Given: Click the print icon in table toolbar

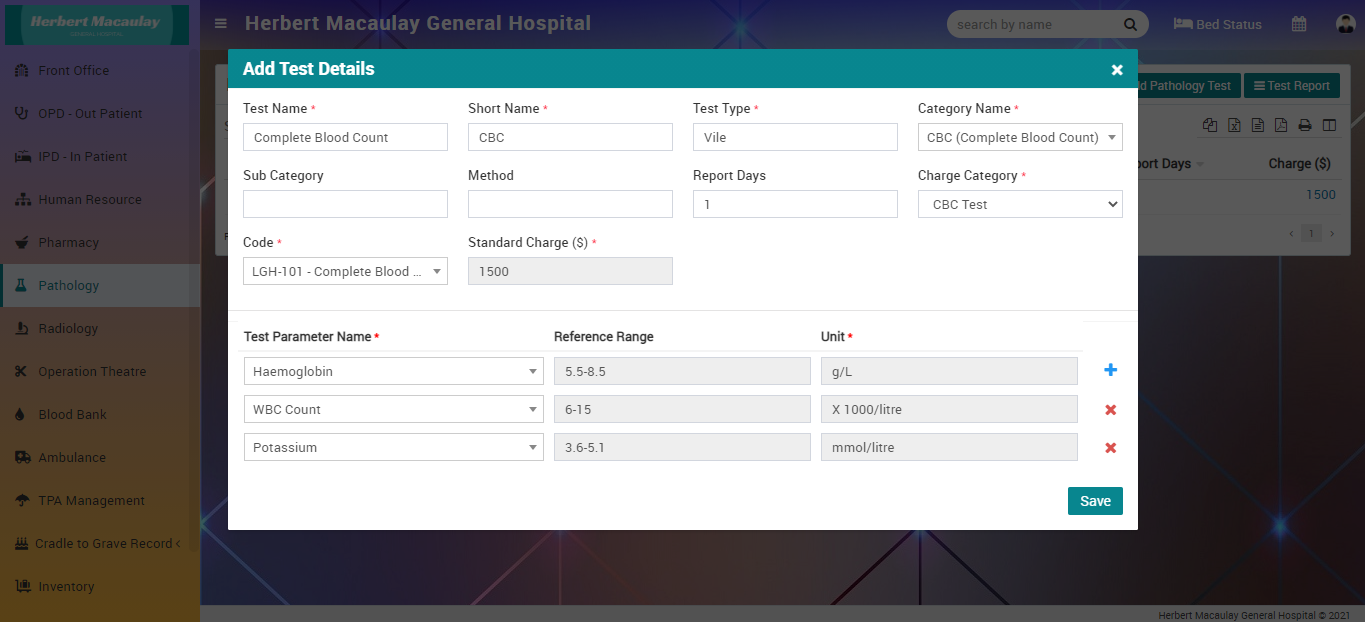Looking at the screenshot, I should click(x=1305, y=126).
